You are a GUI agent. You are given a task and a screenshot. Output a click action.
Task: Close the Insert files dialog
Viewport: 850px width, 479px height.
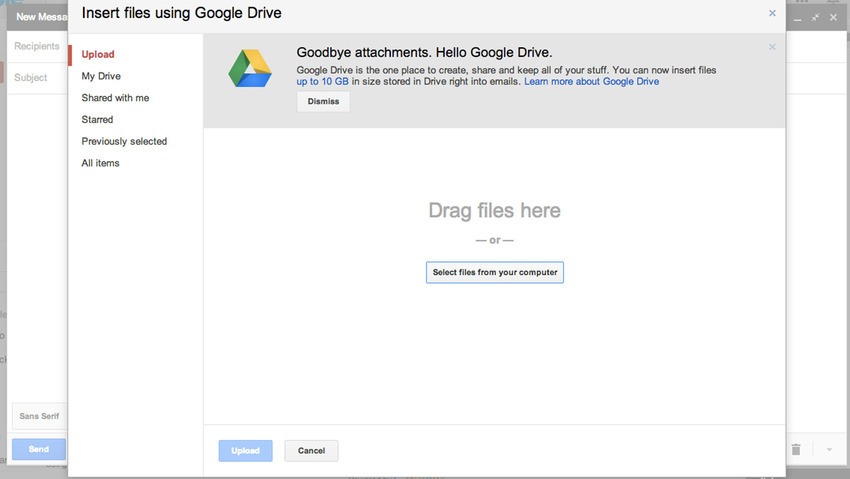[x=772, y=13]
